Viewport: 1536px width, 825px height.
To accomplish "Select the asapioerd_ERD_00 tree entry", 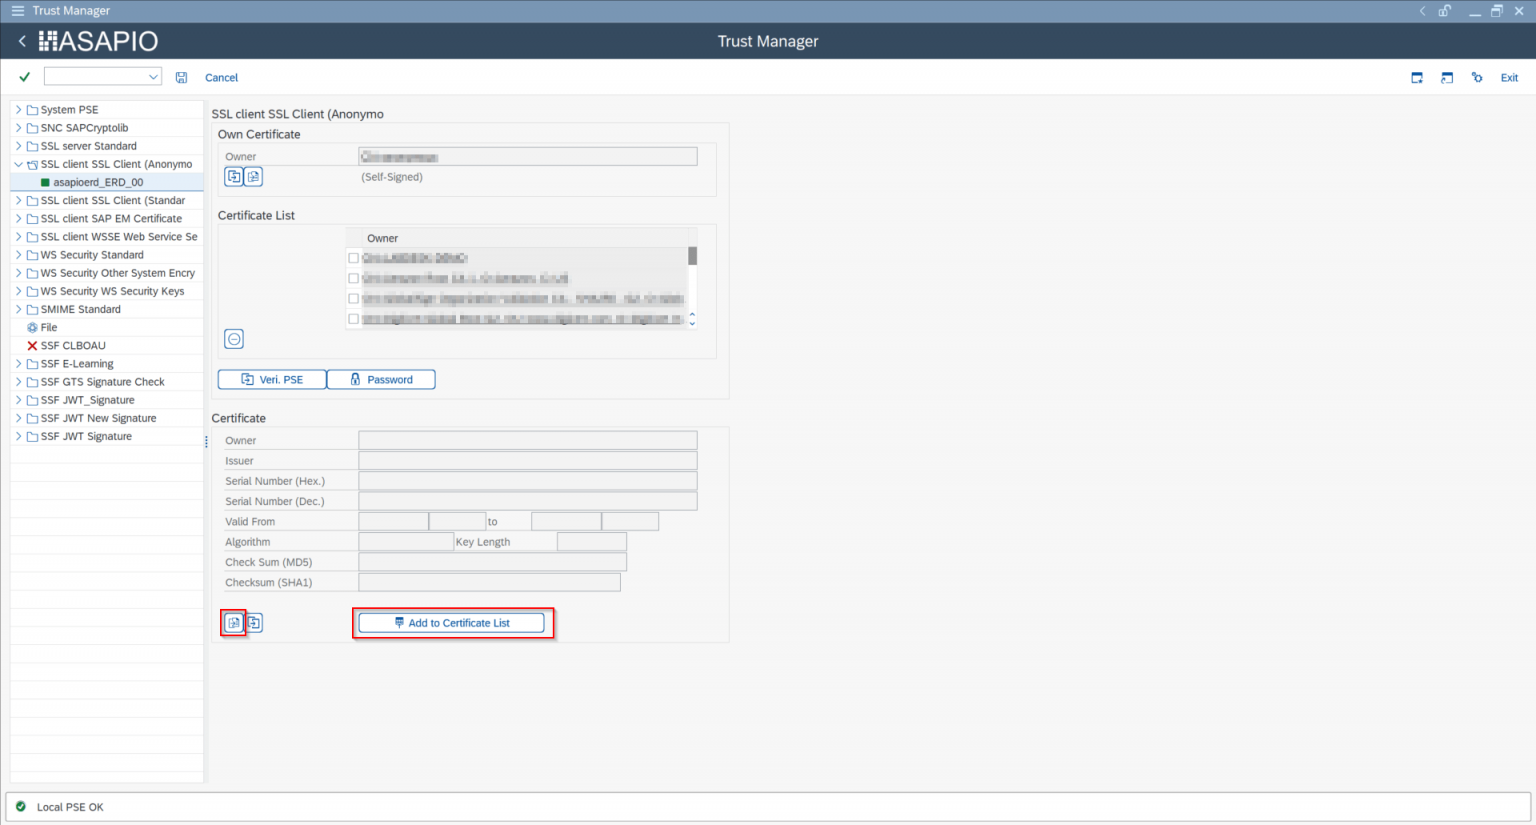I will [98, 182].
